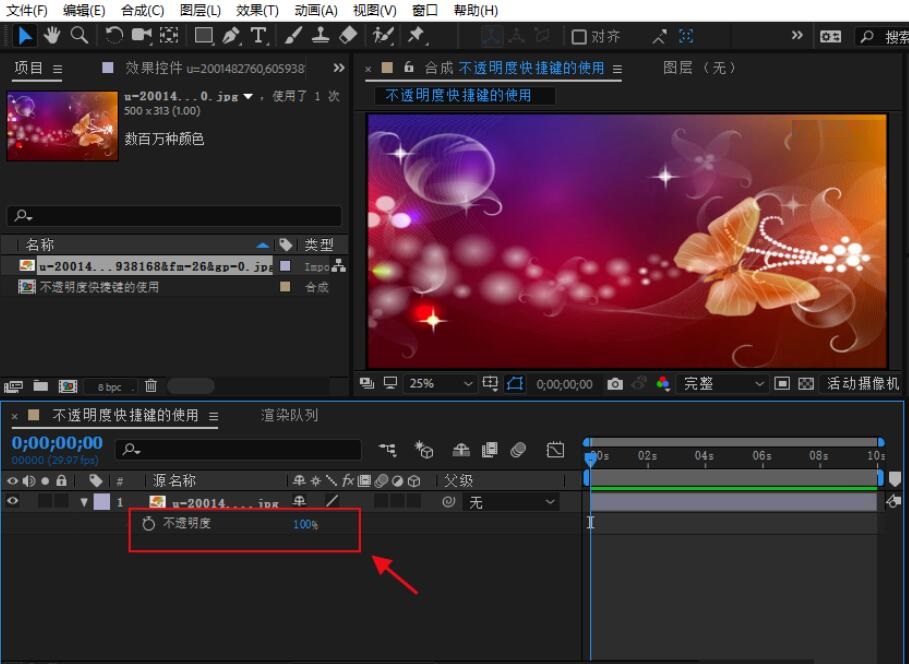This screenshot has width=909, height=664.
Task: Click the layer 1 label color swatch
Action: pyautogui.click(x=101, y=502)
